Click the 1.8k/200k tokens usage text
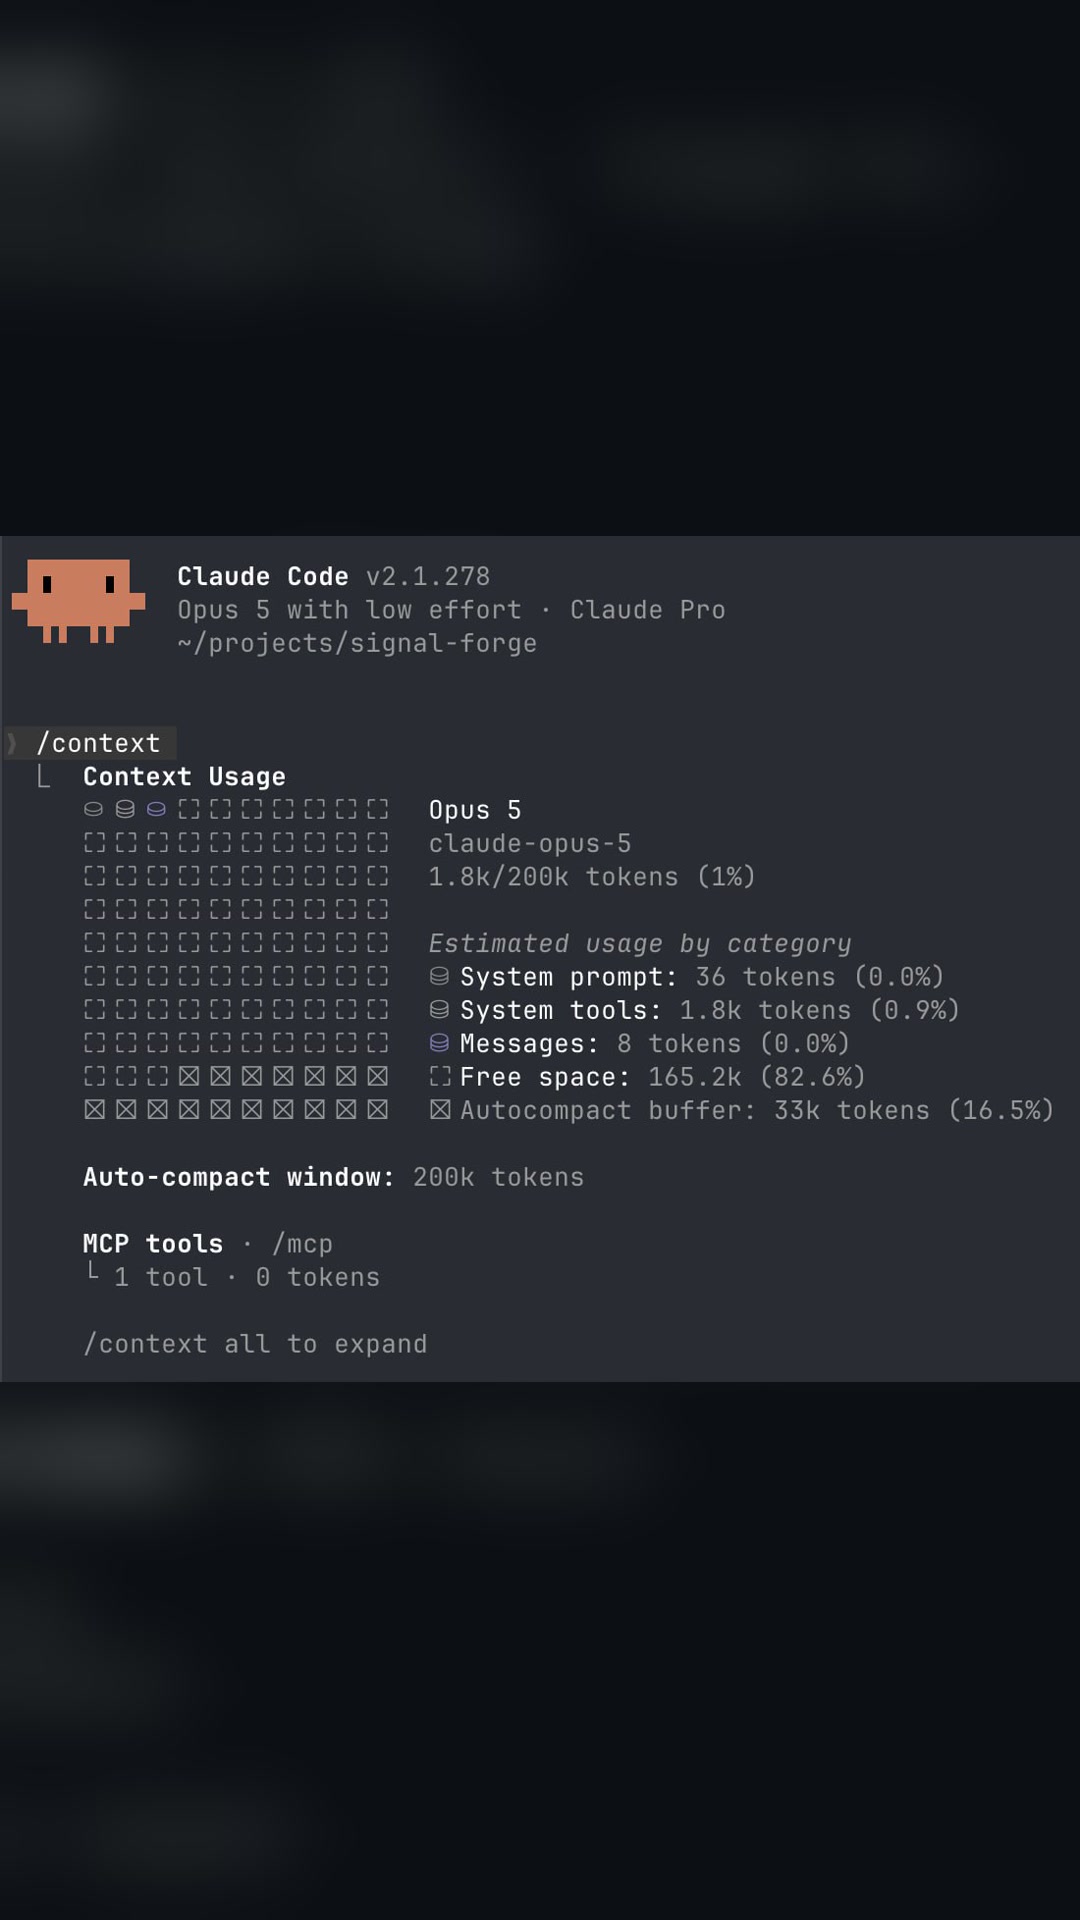The height and width of the screenshot is (1920, 1080). coord(592,877)
